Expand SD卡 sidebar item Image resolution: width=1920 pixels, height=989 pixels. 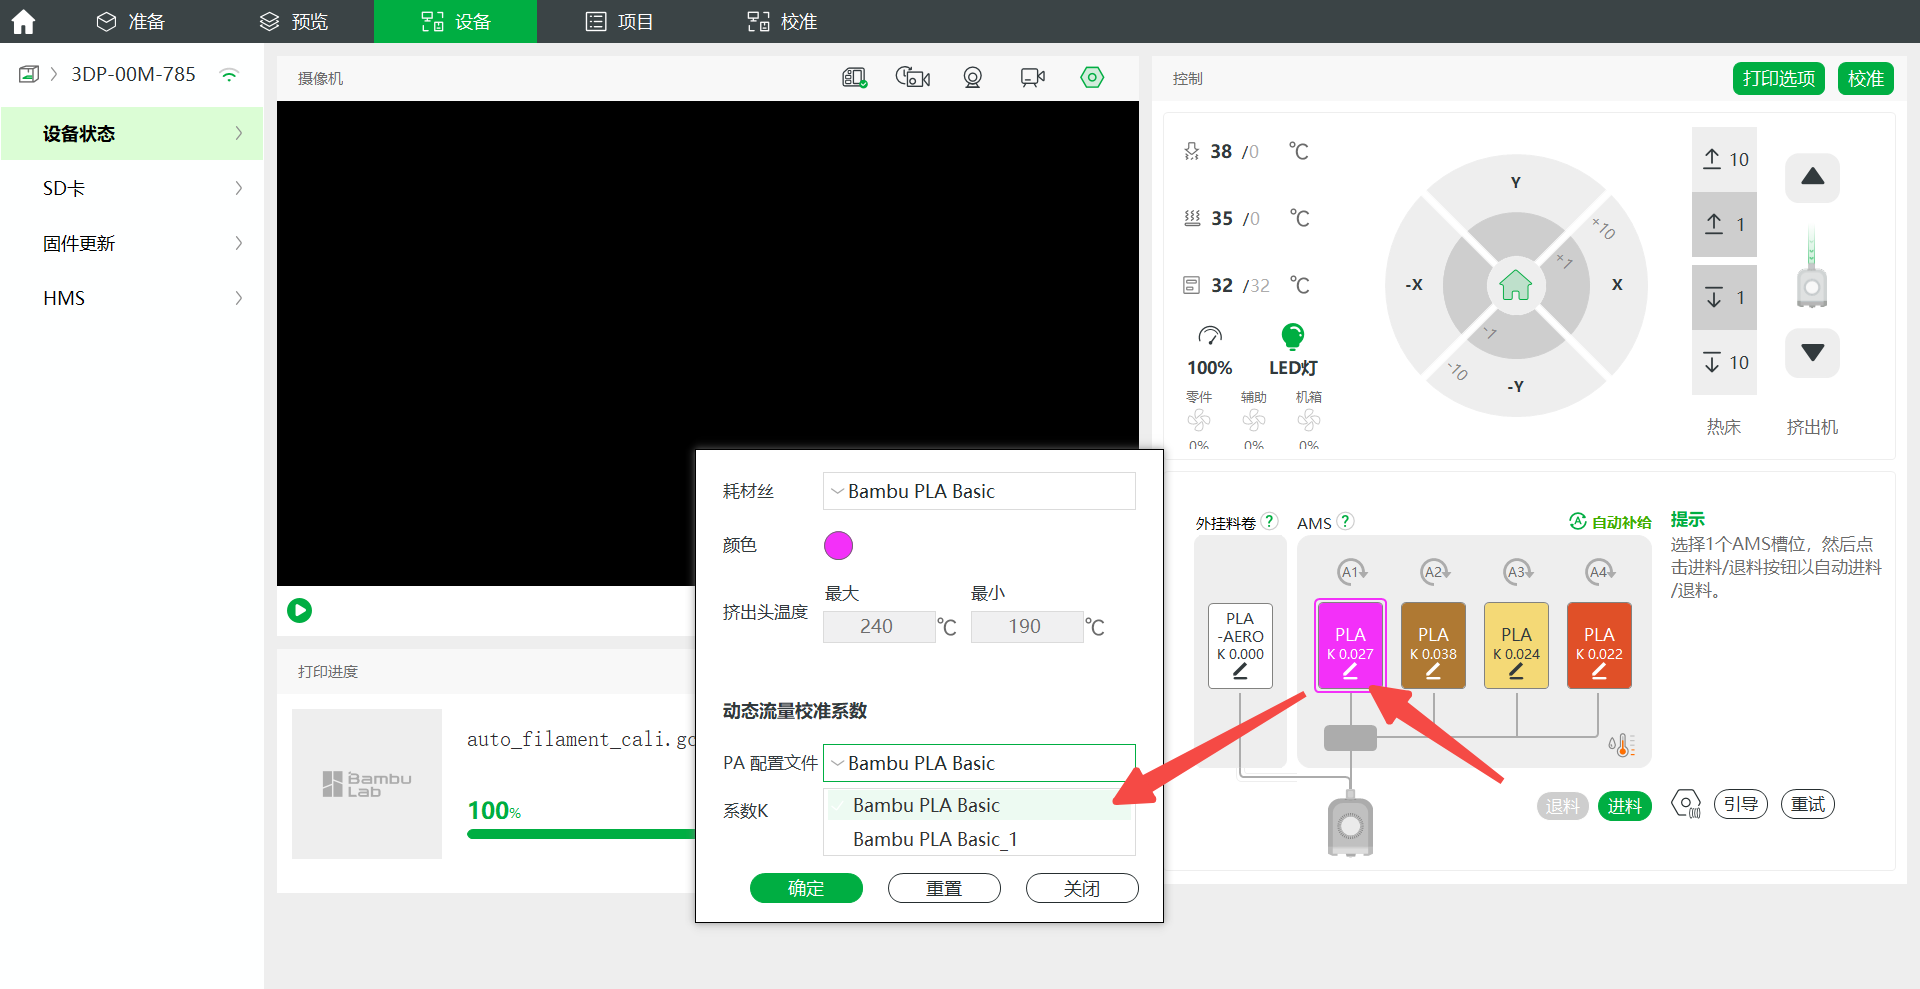(x=132, y=188)
